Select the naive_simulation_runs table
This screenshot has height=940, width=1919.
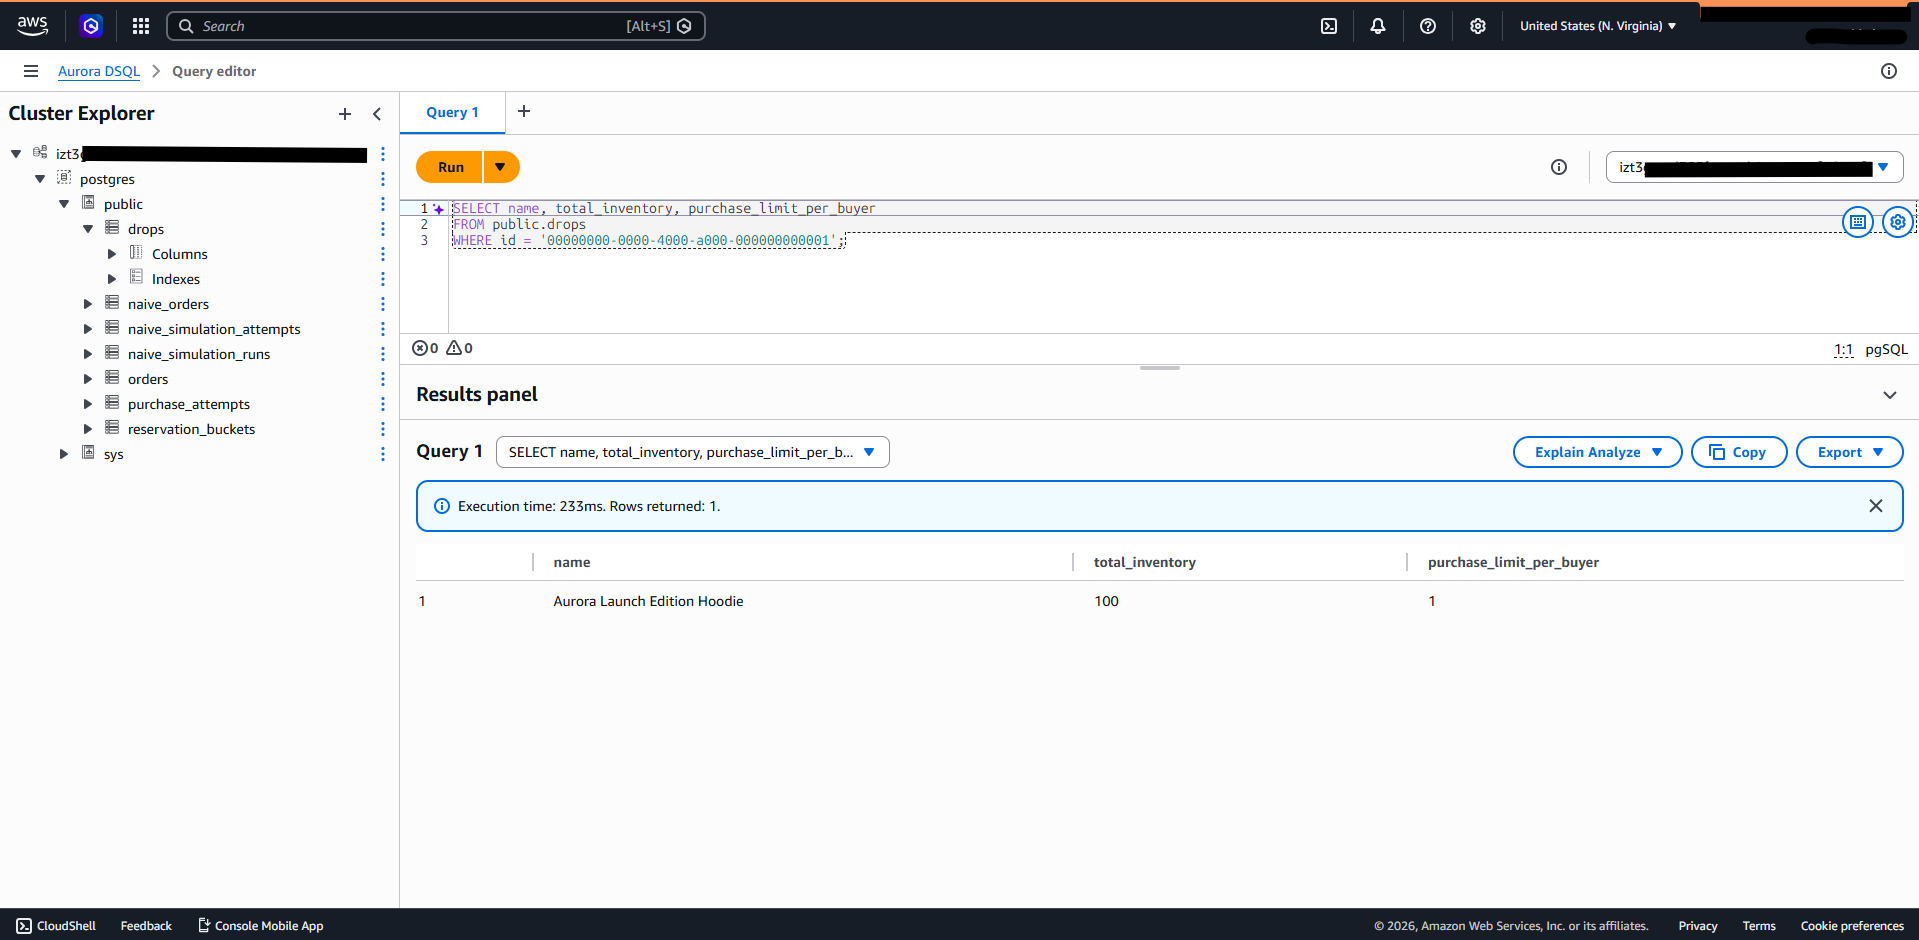point(199,354)
